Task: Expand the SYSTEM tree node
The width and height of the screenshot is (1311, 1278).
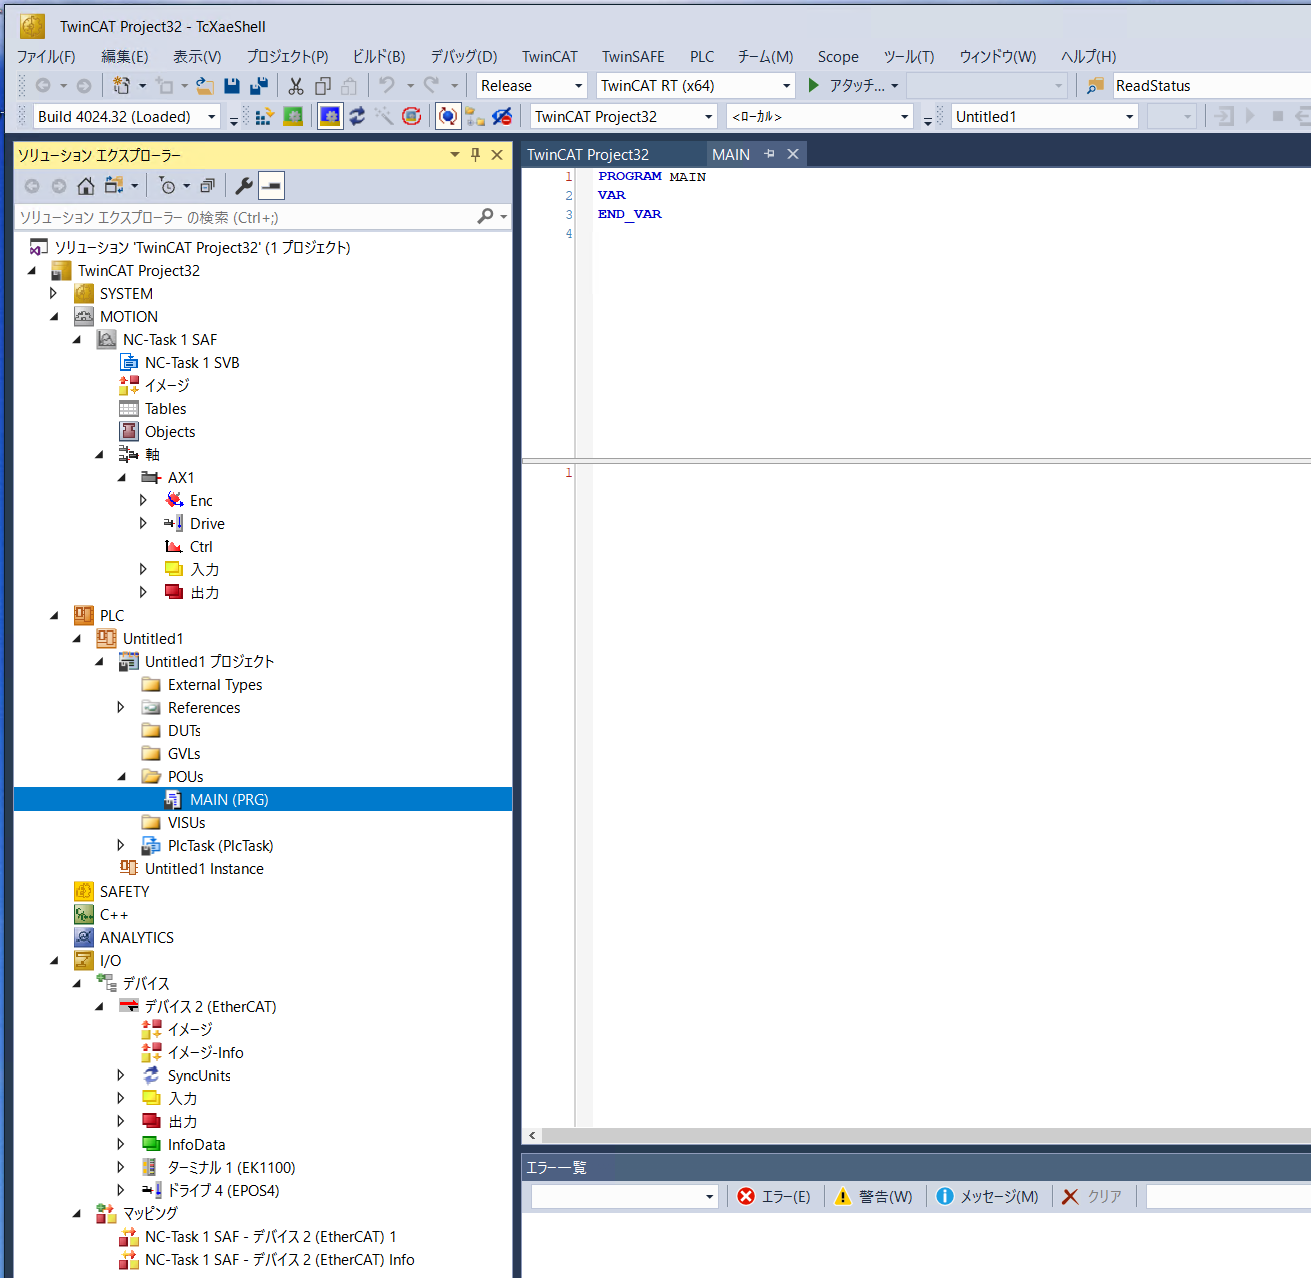Action: (54, 294)
